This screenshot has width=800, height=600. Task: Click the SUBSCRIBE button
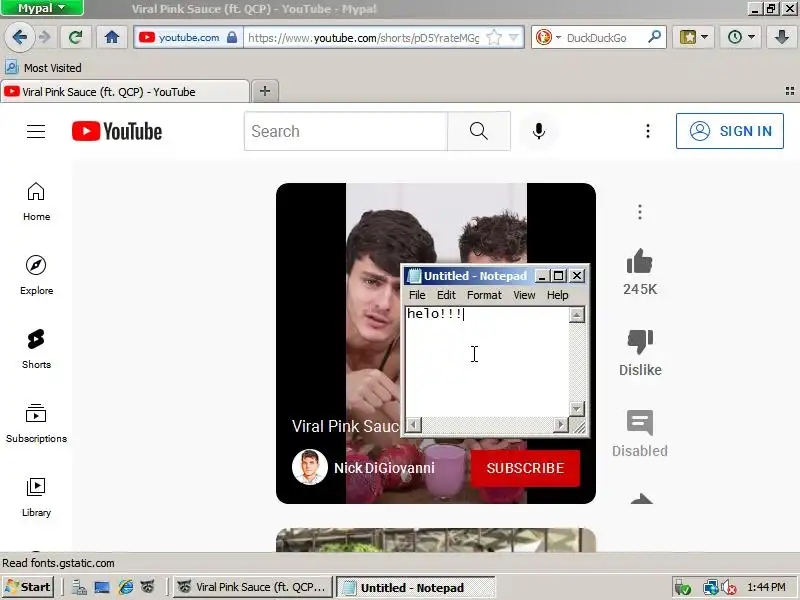525,468
